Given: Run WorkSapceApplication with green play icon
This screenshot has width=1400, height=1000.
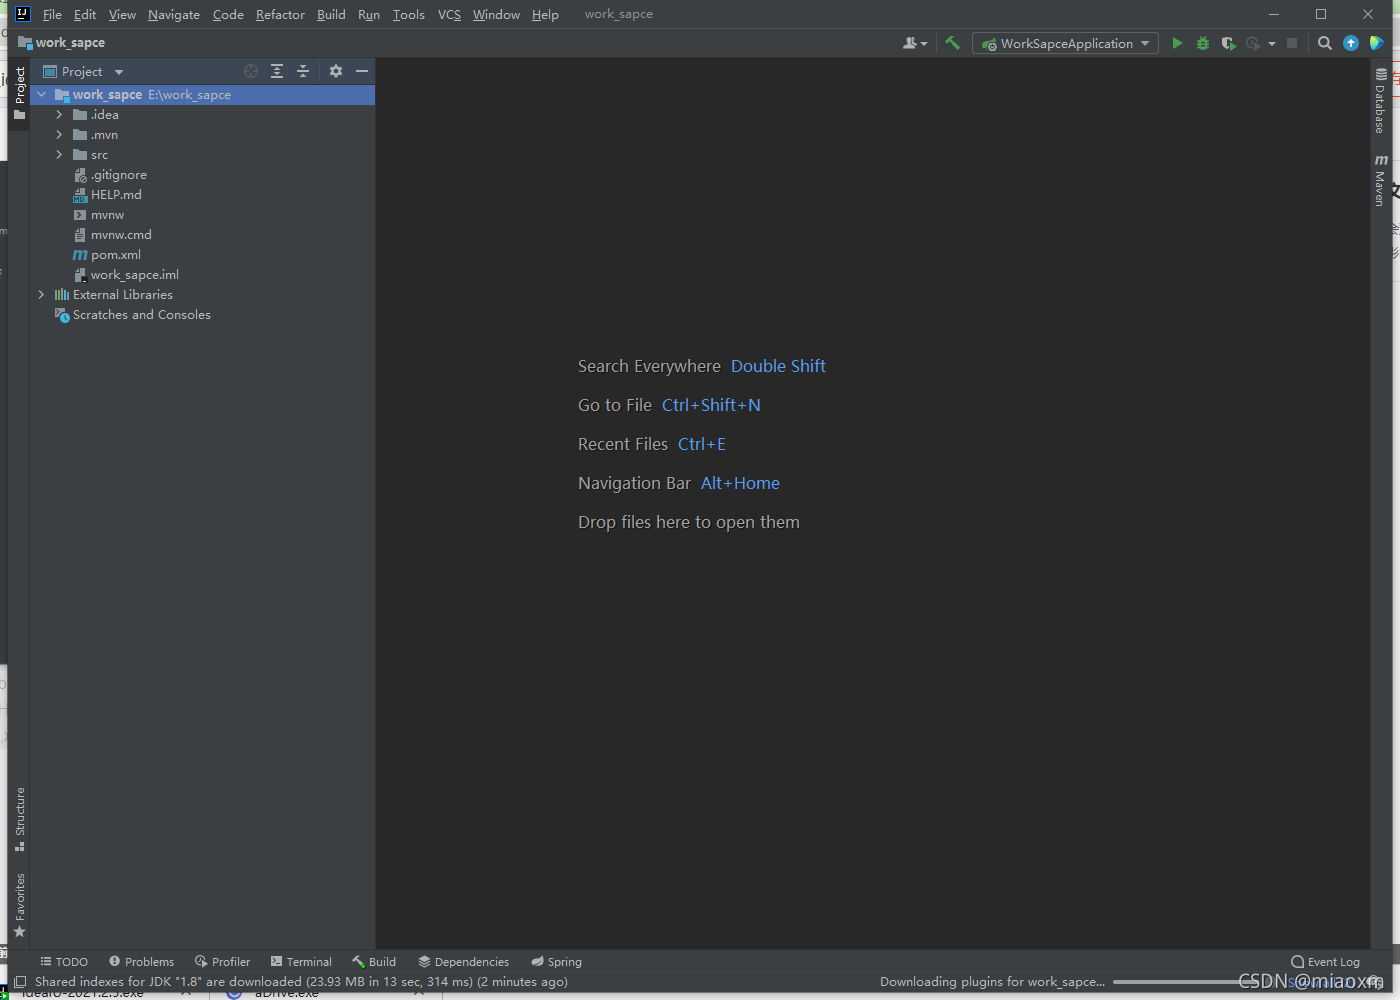Looking at the screenshot, I should point(1177,43).
